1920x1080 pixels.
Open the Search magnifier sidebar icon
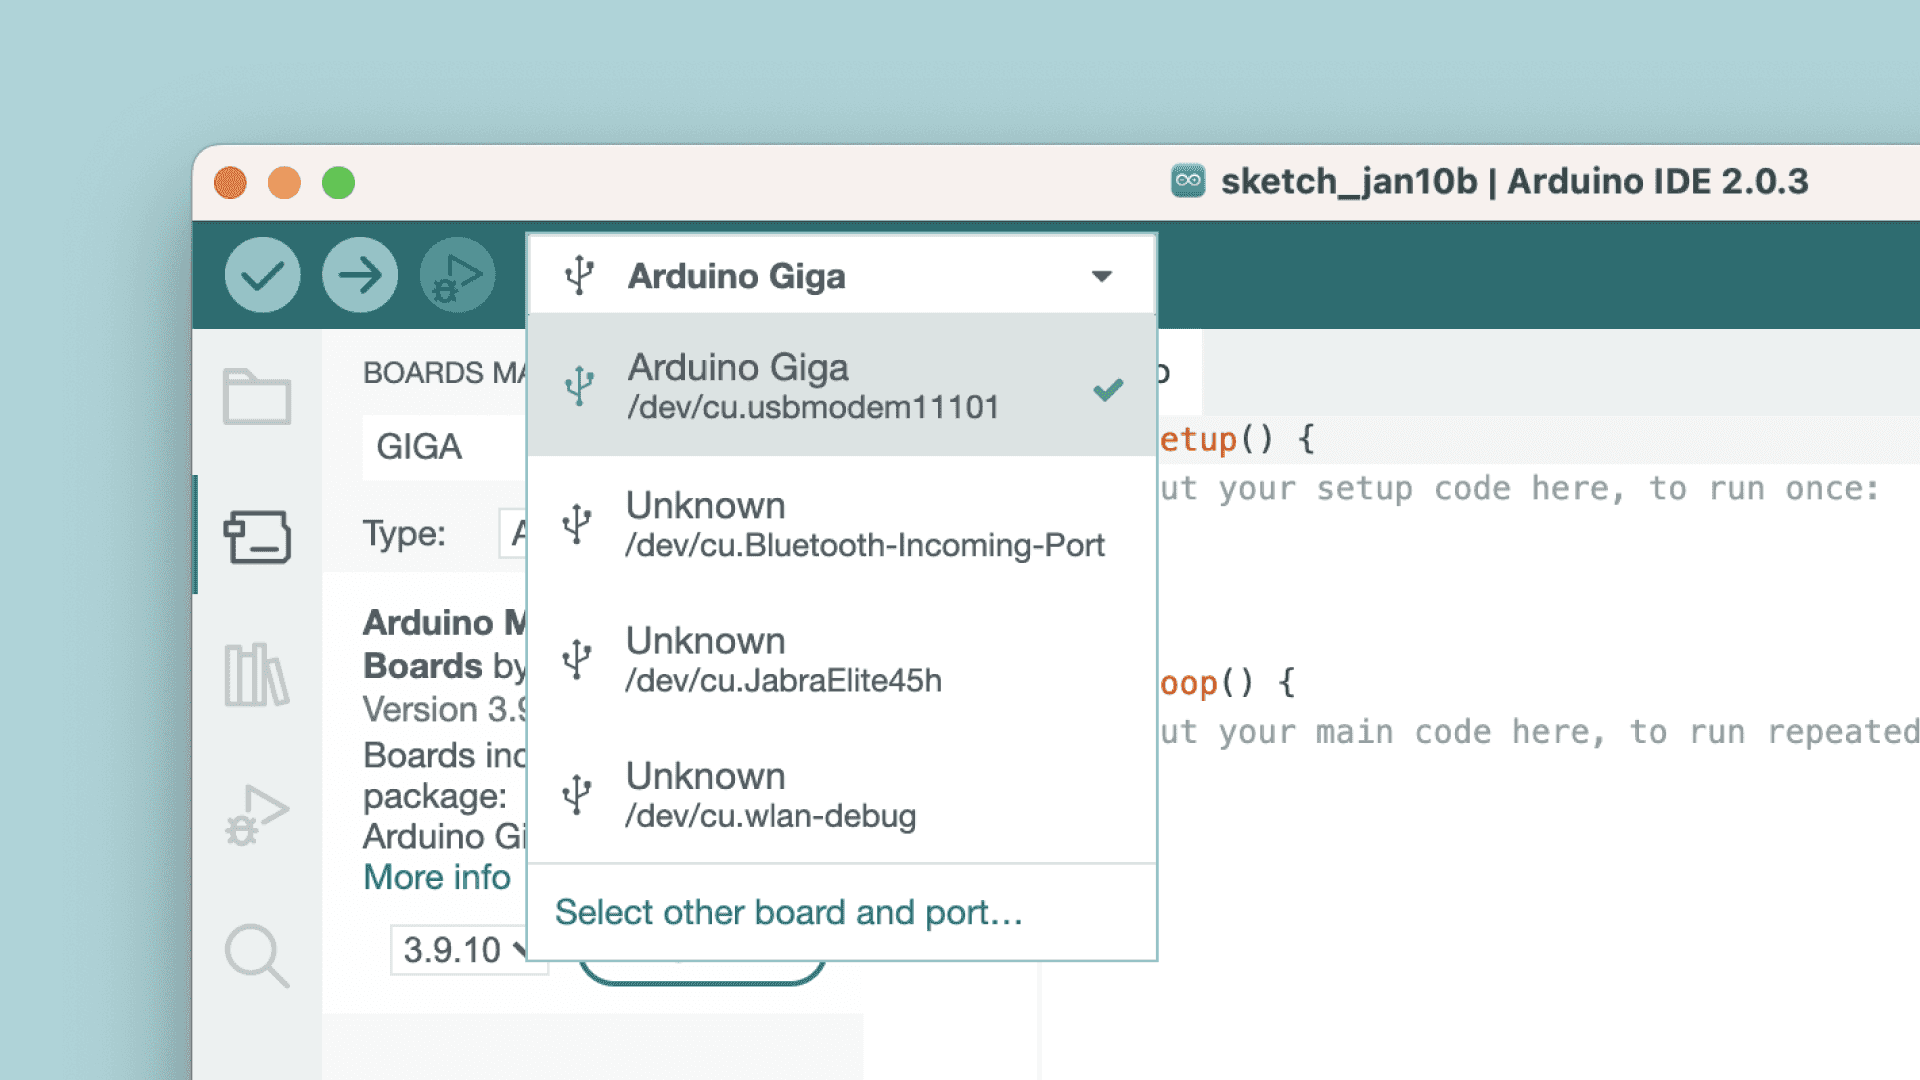[x=257, y=955]
